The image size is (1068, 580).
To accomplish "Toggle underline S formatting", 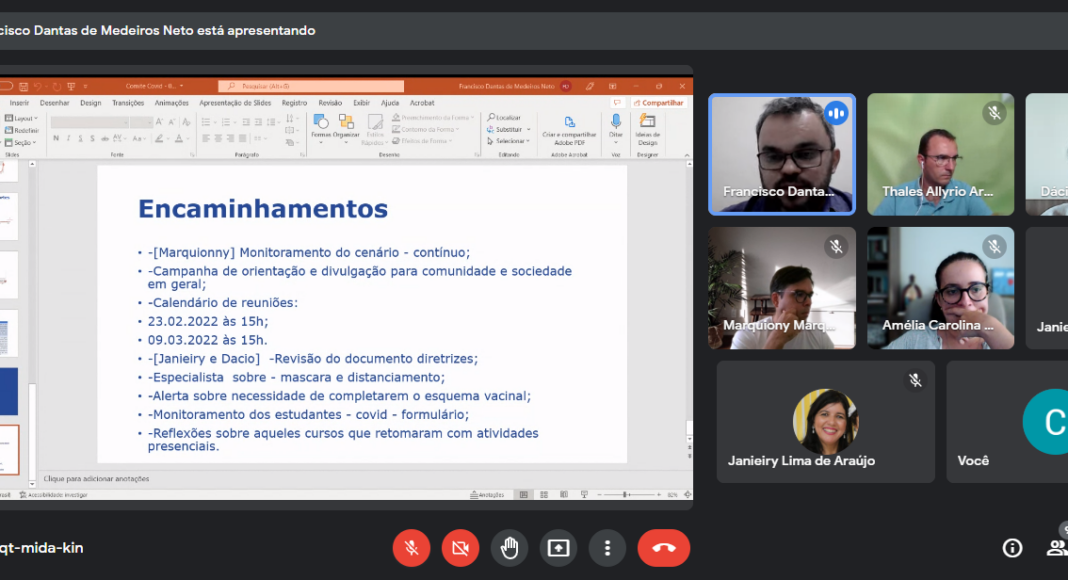I will pos(80,139).
